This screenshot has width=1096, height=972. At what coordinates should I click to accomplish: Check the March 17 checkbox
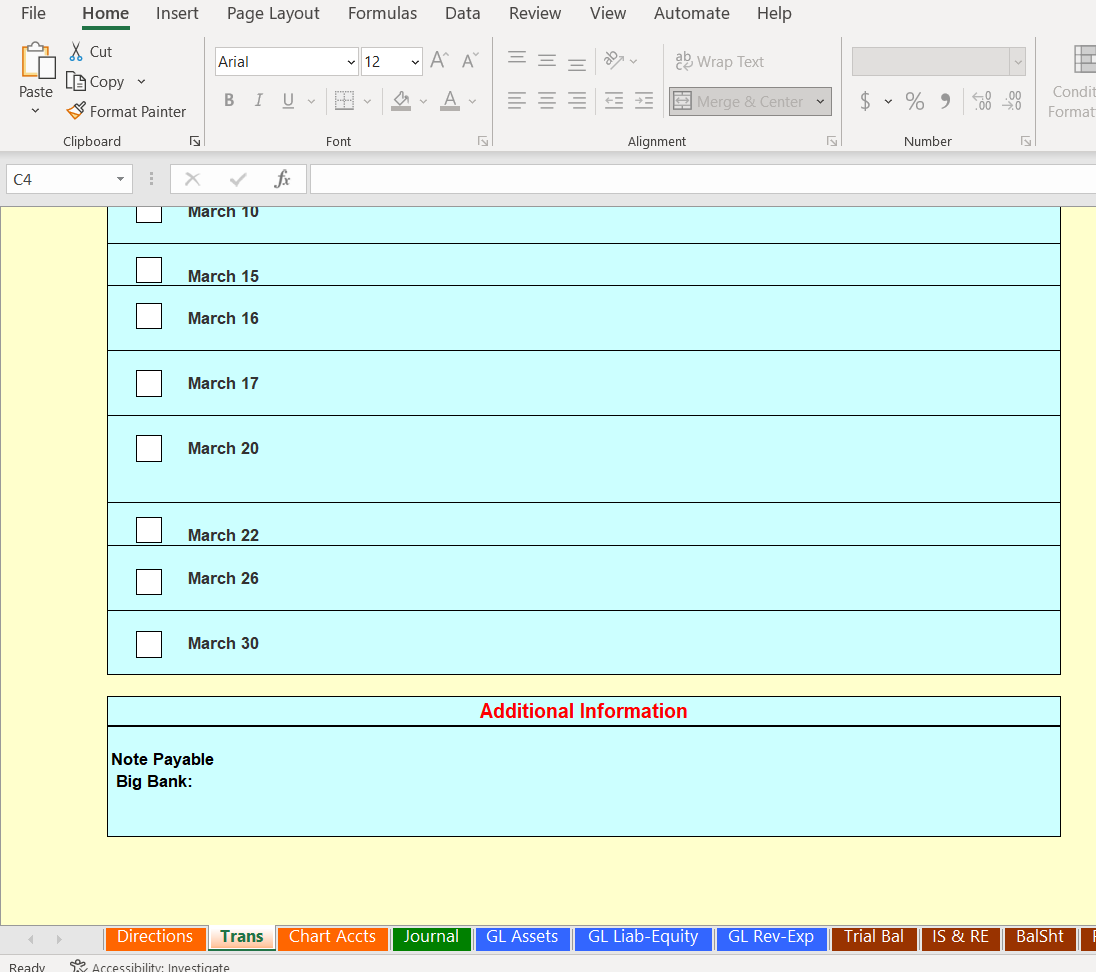149,383
